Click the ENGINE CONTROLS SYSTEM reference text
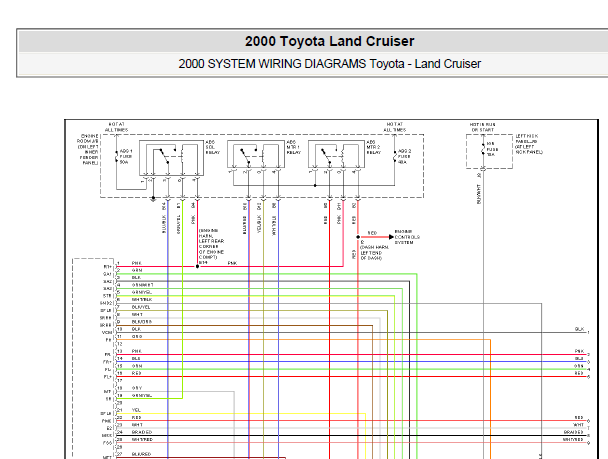The image size is (608, 459). coord(407,237)
